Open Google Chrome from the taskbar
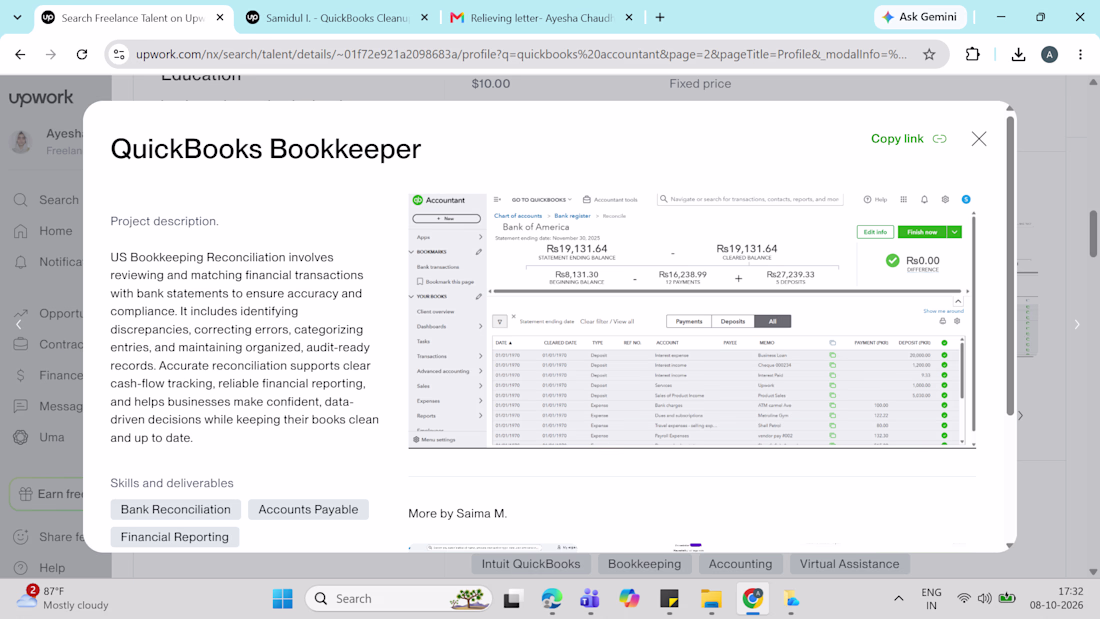 point(752,599)
